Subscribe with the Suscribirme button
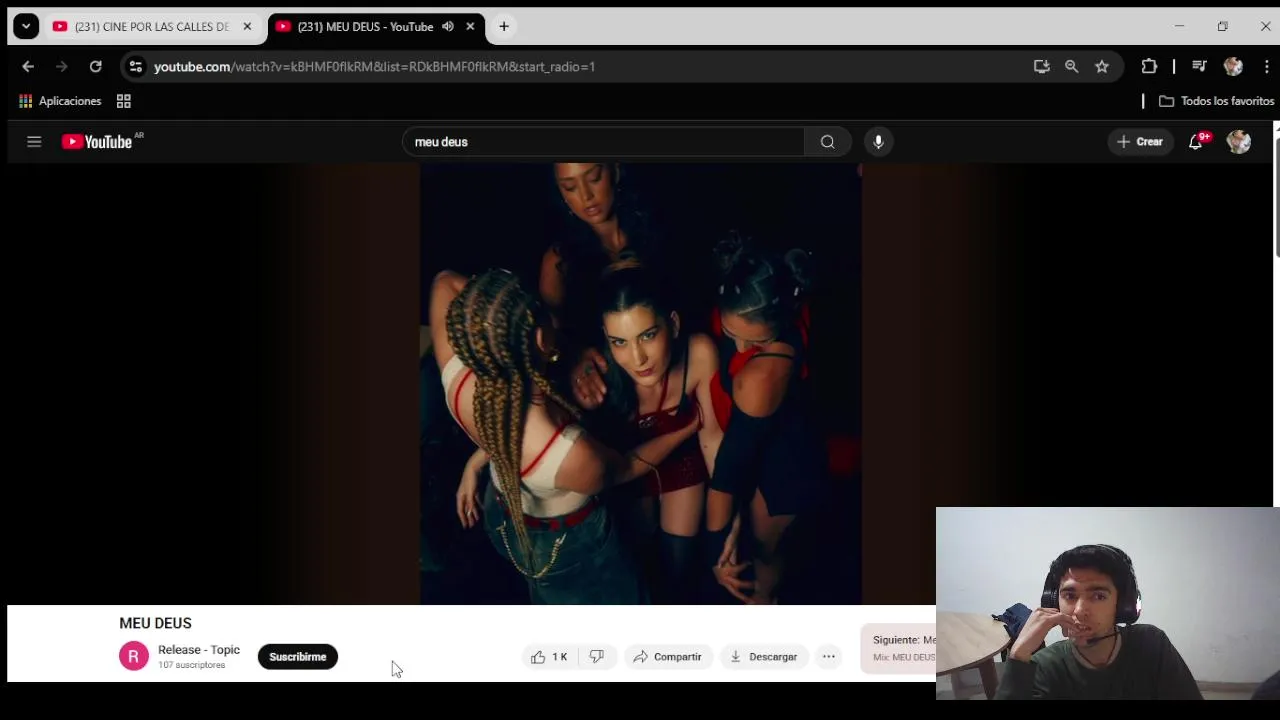The height and width of the screenshot is (720, 1280). point(298,657)
